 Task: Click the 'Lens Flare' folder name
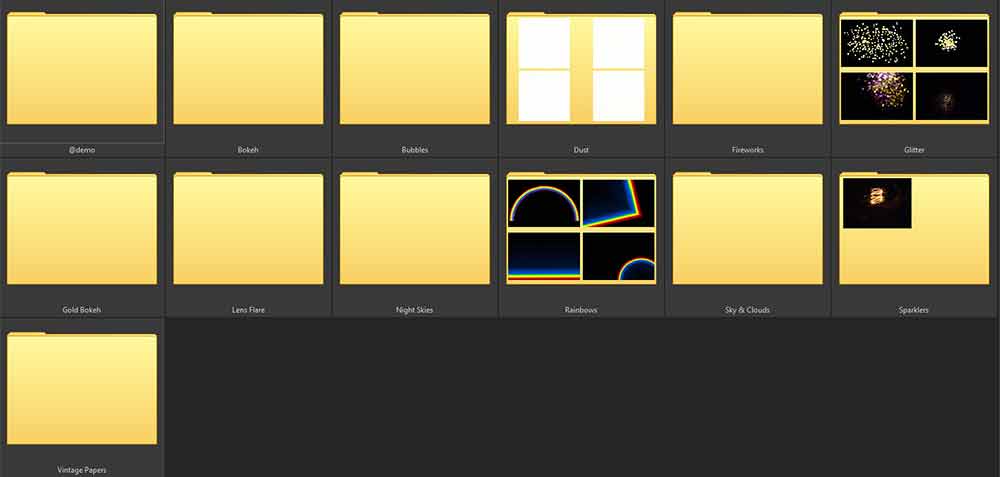[x=248, y=310]
